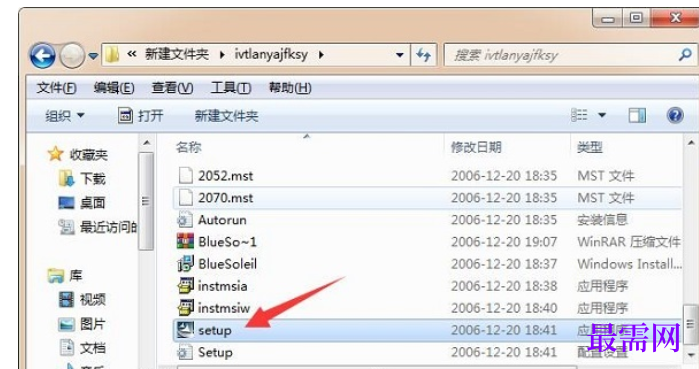Open 下载 in the navigation pane
This screenshot has width=699, height=369.
82,179
